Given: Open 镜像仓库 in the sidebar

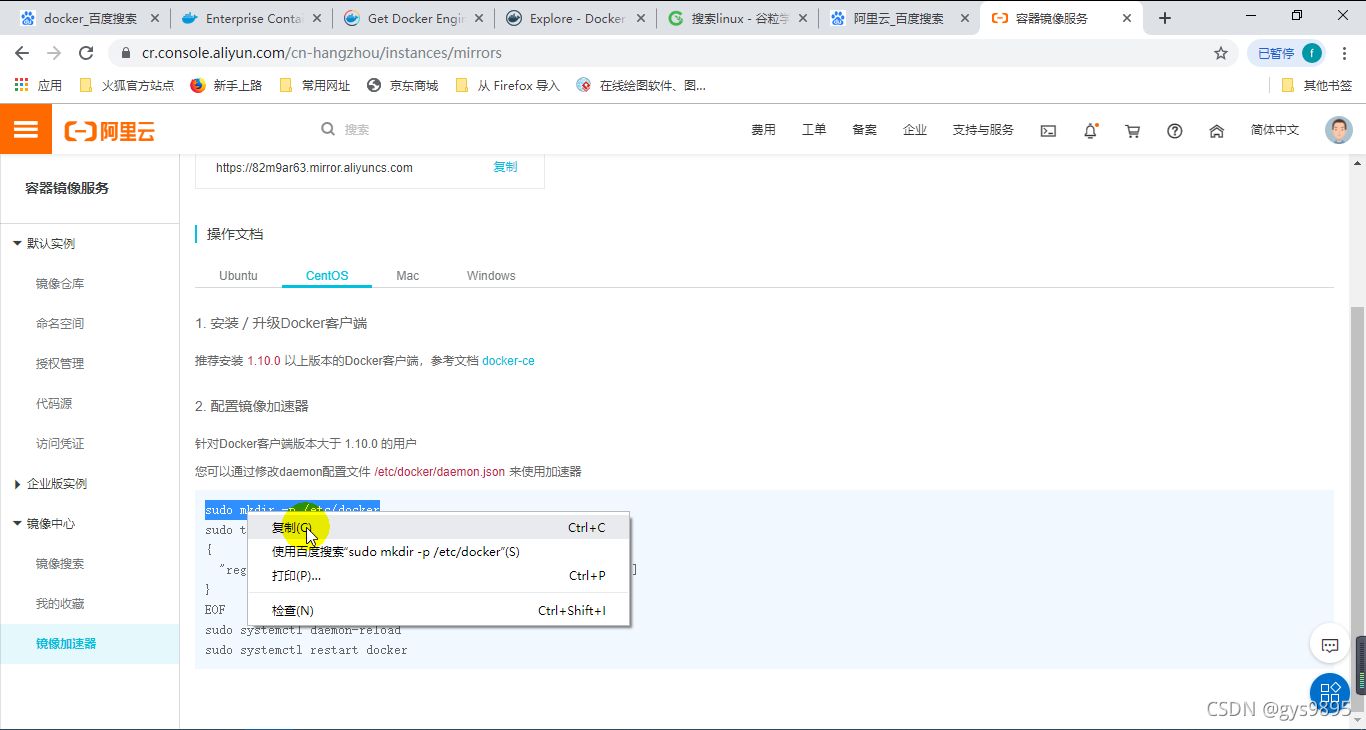Looking at the screenshot, I should 60,284.
